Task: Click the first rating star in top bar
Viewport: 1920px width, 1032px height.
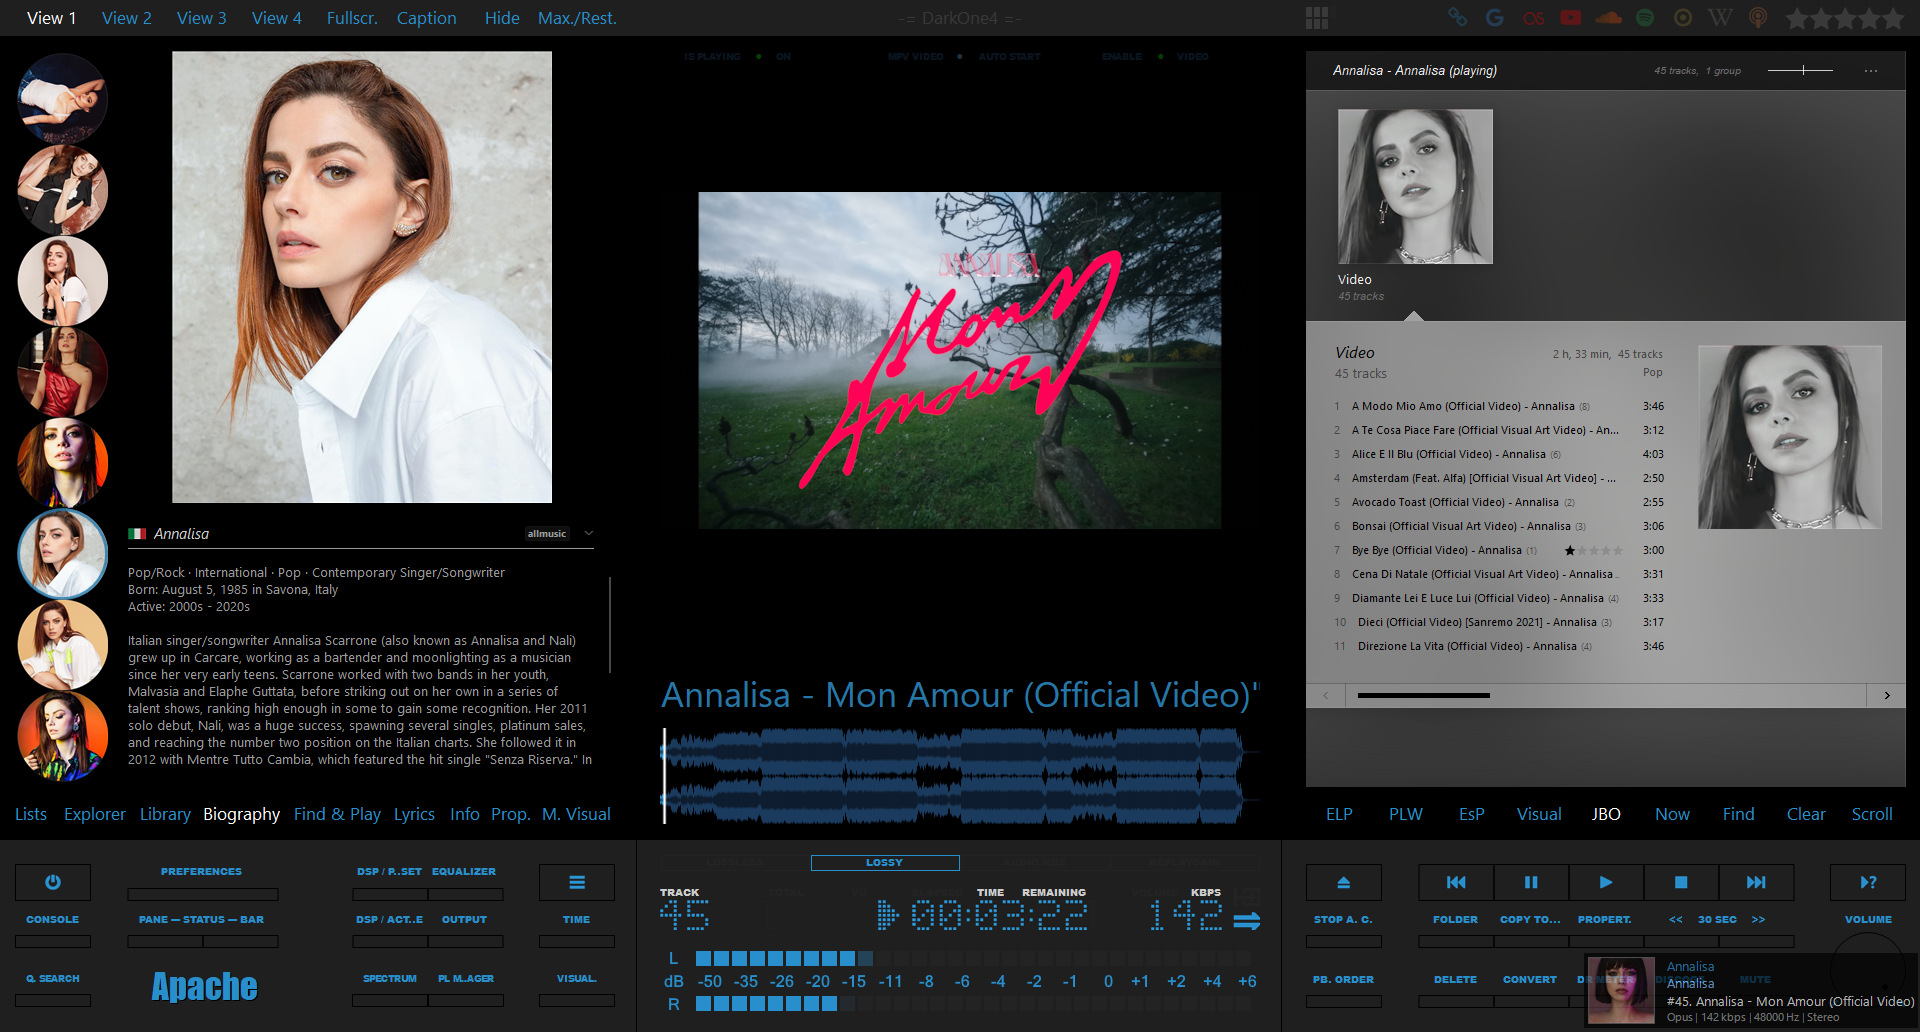Action: click(x=1797, y=18)
